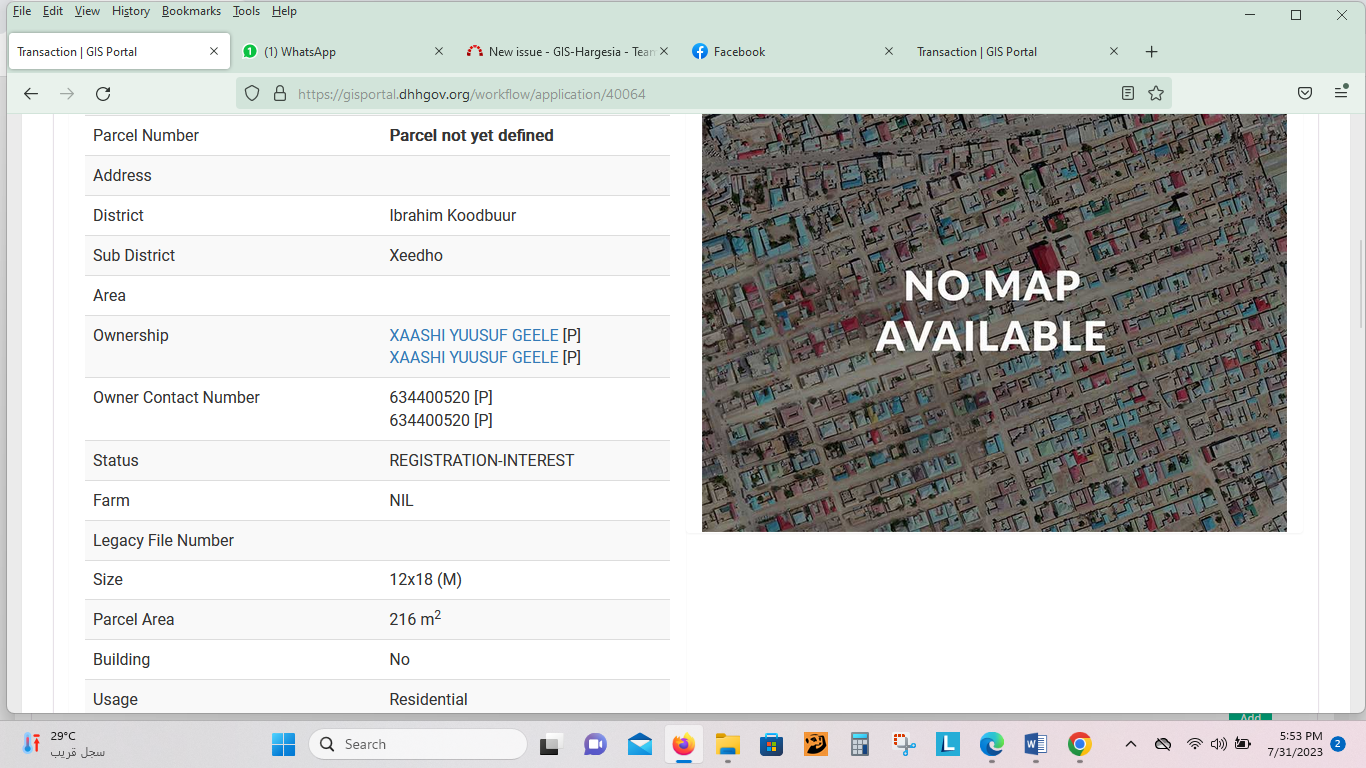Bookmark this page with the star icon
This screenshot has height=768, width=1366.
tap(1156, 93)
